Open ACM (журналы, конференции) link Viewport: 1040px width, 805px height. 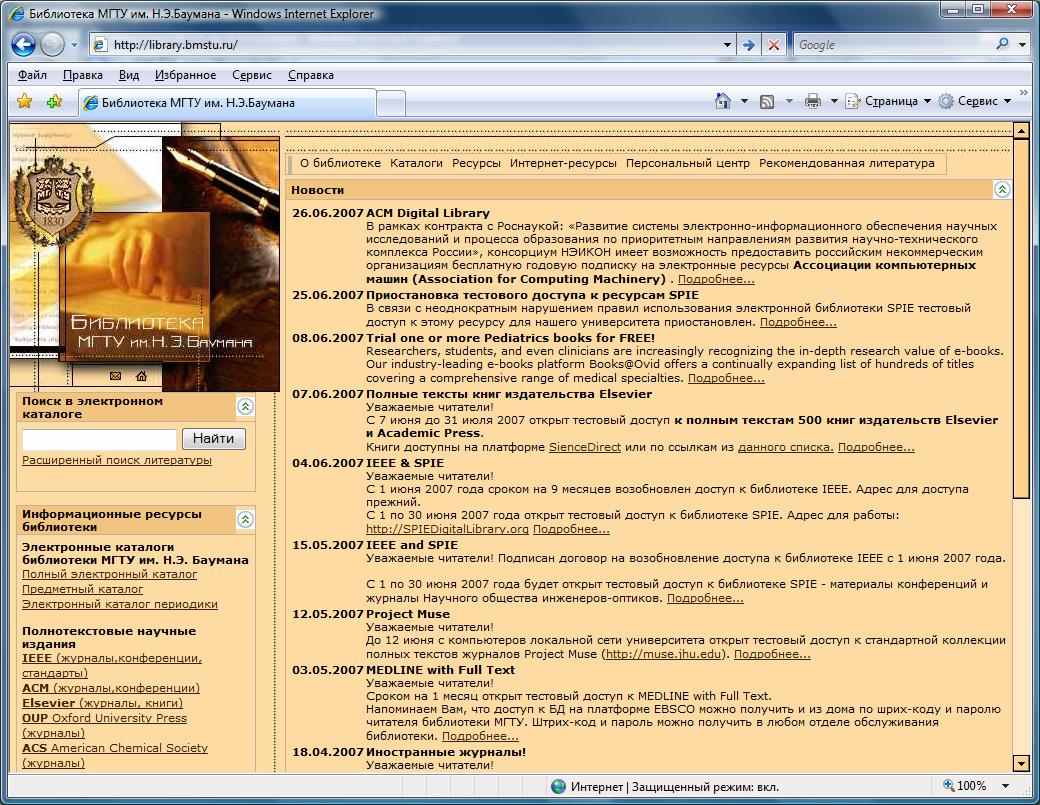click(111, 688)
